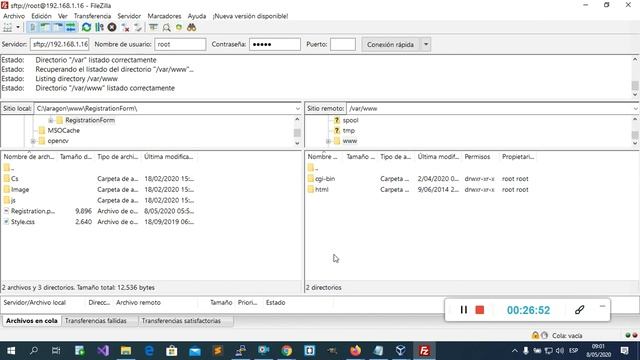Click the recorder link icon

pyautogui.click(x=579, y=310)
